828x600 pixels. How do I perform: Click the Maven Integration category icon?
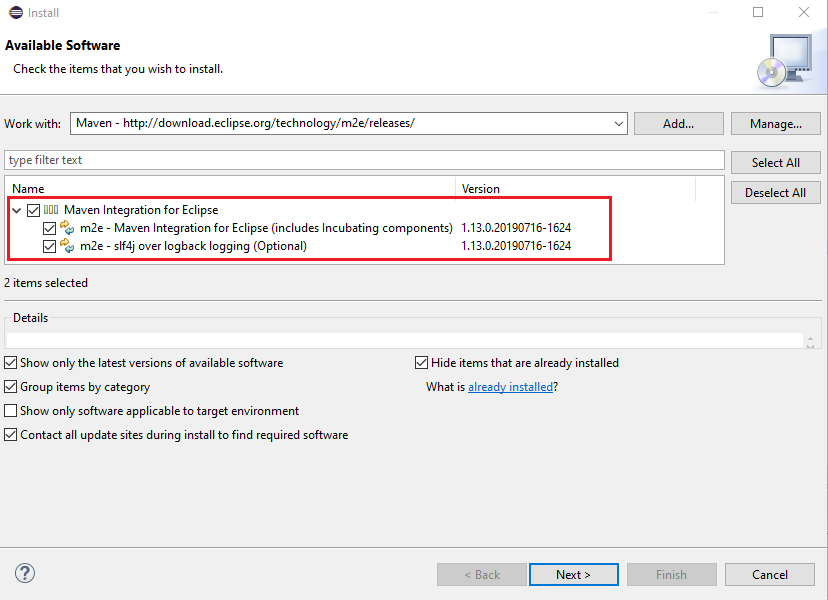coord(51,210)
